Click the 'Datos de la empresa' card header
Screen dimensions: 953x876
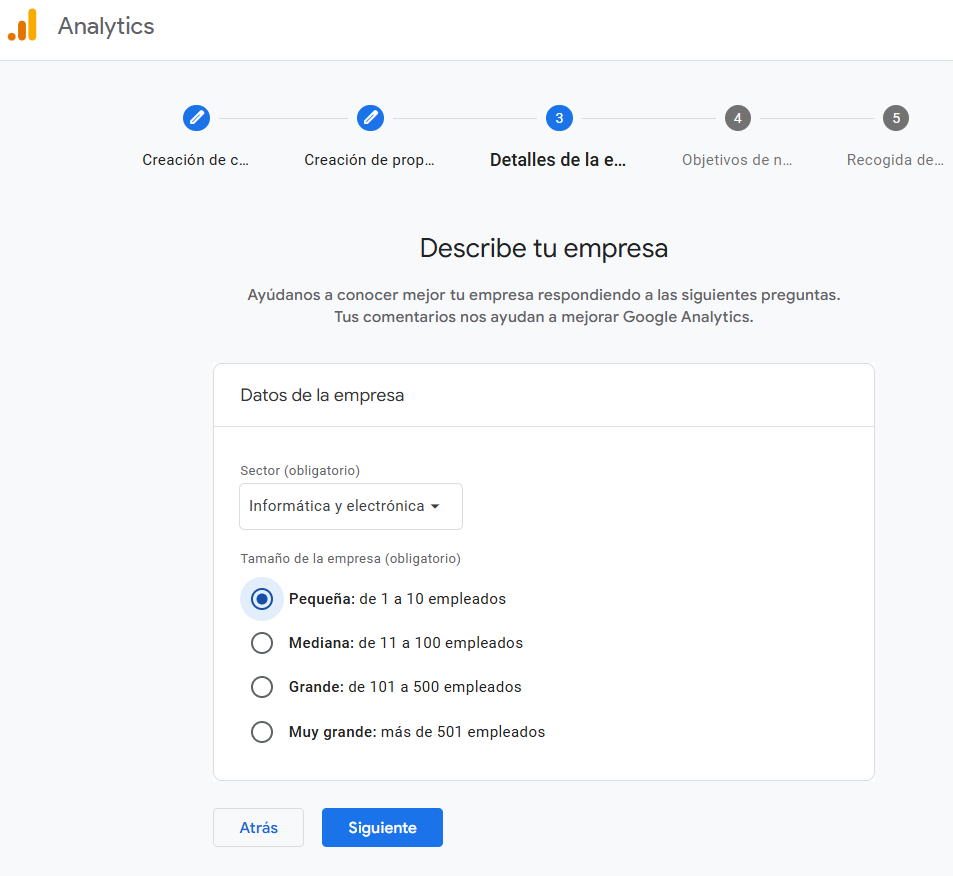322,395
